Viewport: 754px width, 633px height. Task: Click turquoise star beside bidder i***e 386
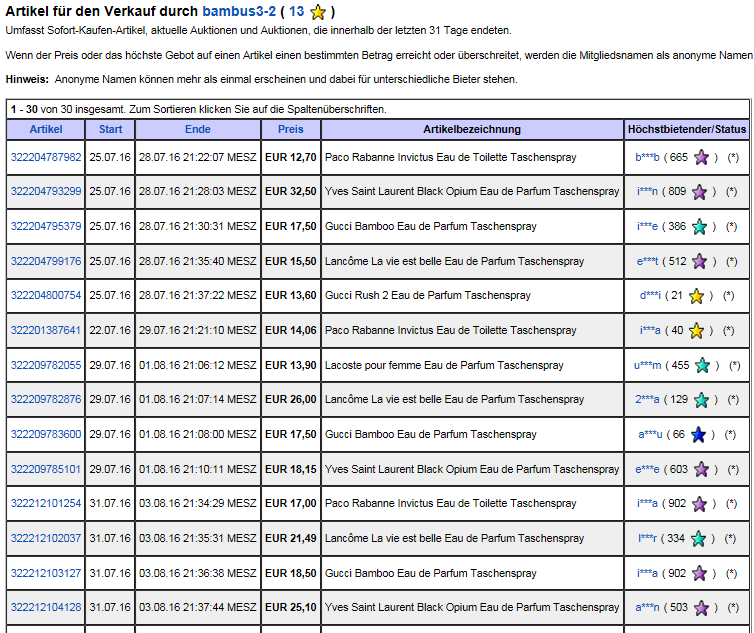click(700, 227)
